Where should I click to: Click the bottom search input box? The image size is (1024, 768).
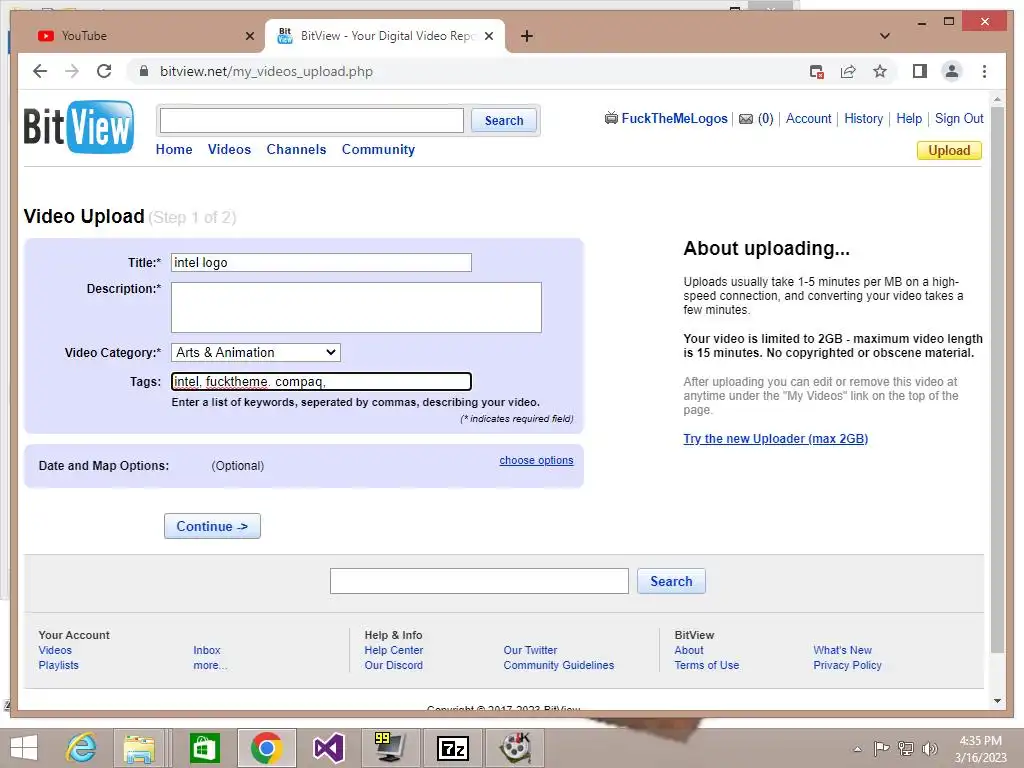tap(479, 581)
